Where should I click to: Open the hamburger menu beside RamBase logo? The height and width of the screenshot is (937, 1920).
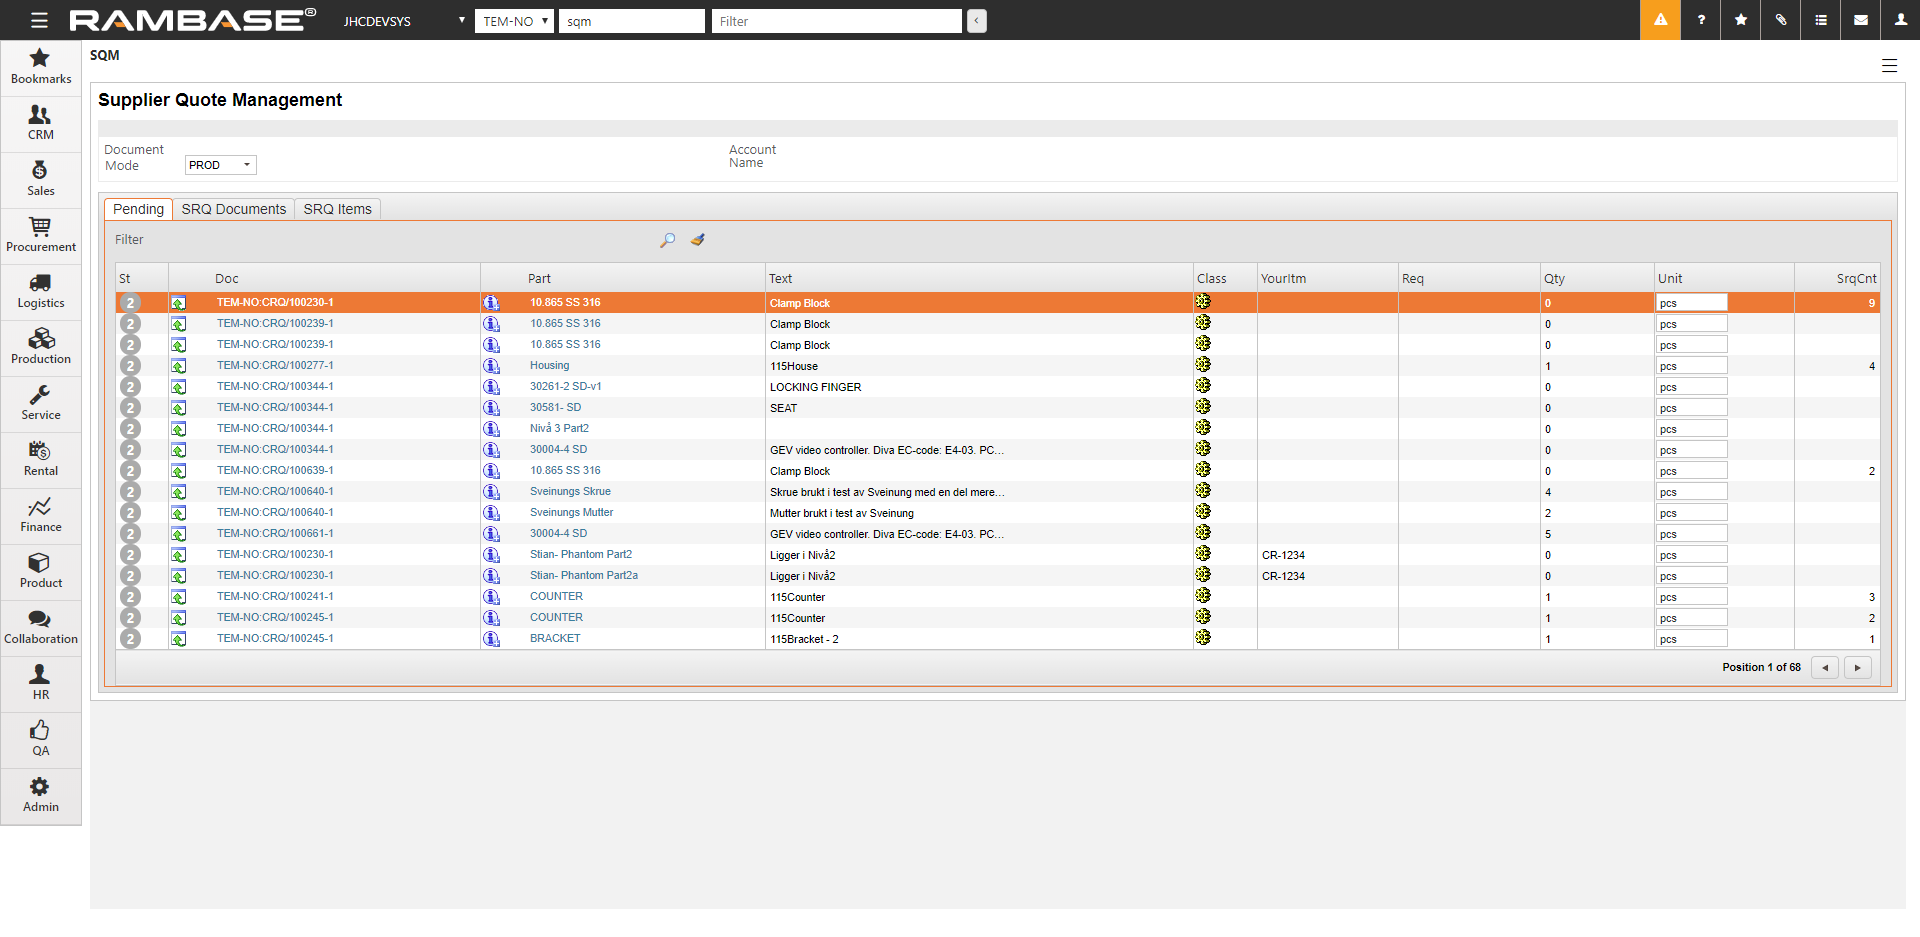pos(39,20)
